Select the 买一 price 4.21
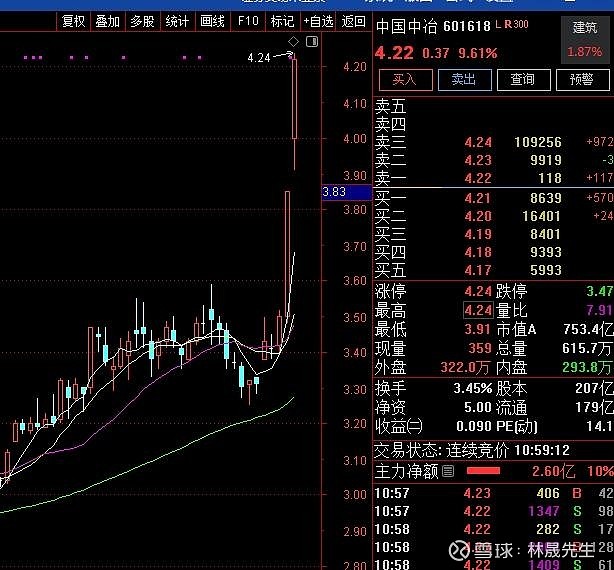Image resolution: width=614 pixels, height=570 pixels. tap(478, 198)
